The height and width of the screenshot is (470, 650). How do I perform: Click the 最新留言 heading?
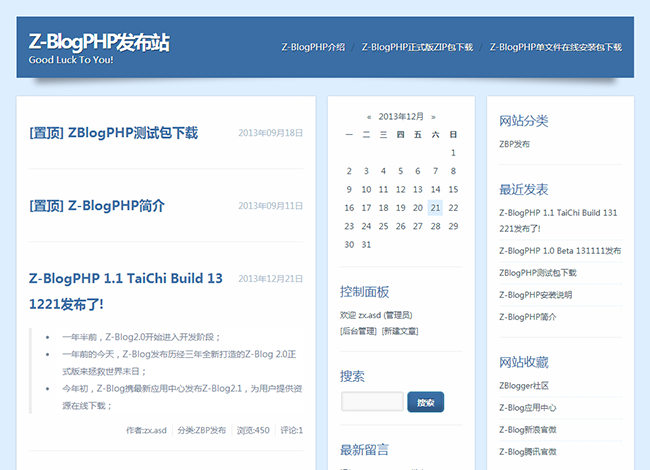tap(364, 450)
